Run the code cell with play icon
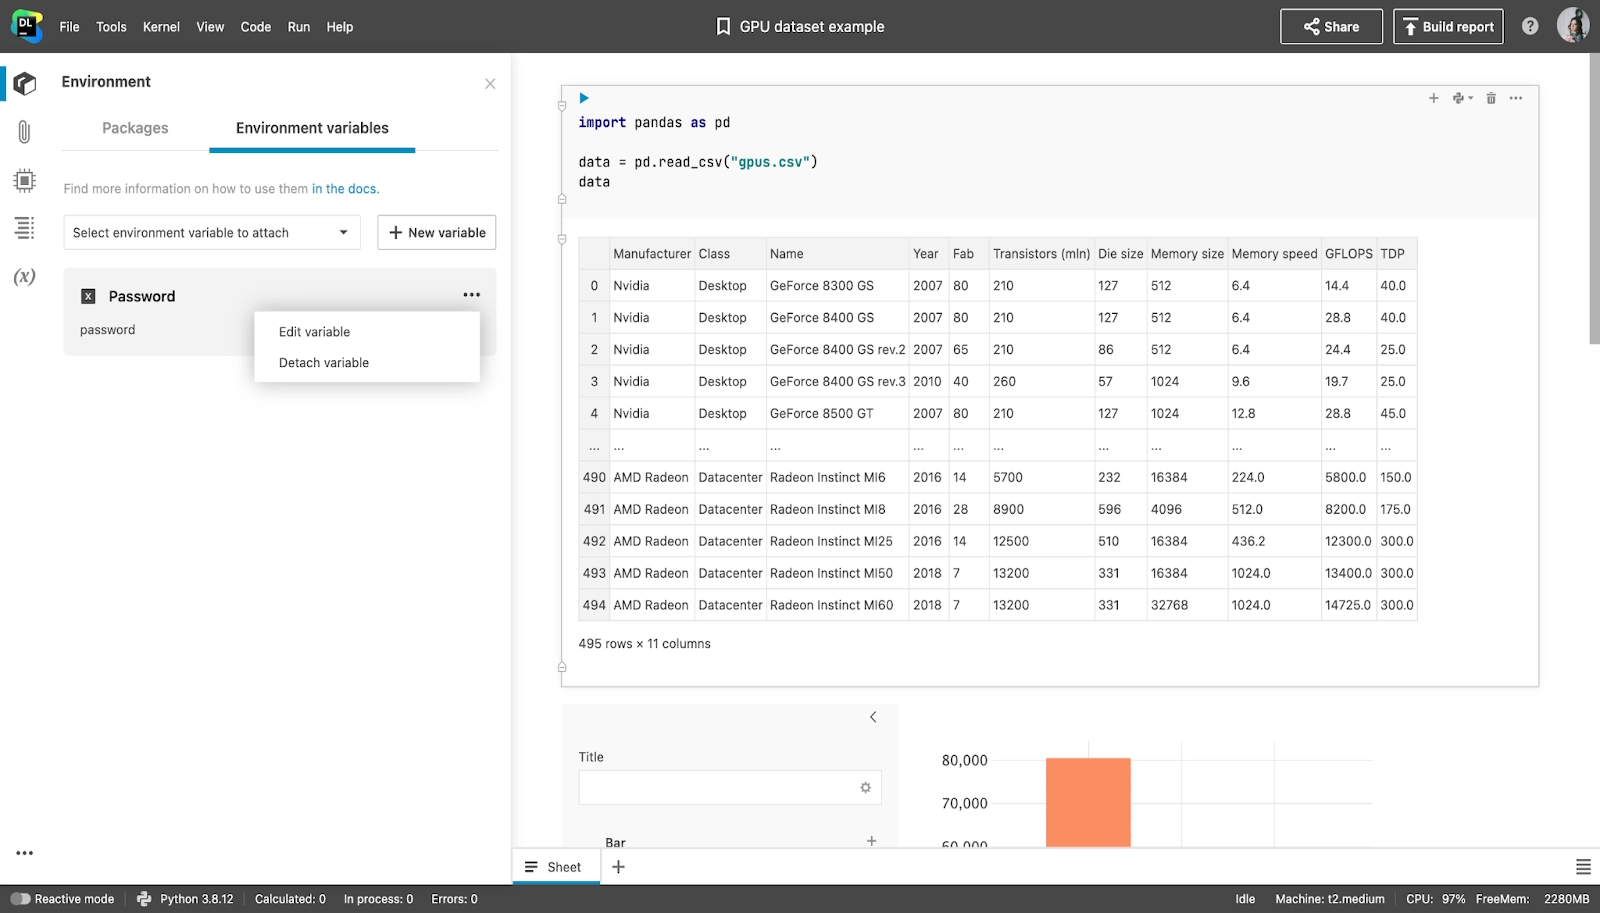 (584, 98)
